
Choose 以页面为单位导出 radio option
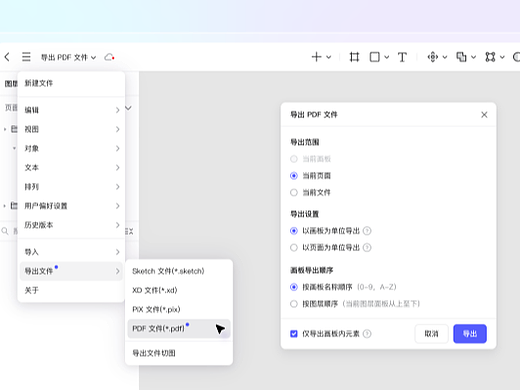tap(294, 247)
